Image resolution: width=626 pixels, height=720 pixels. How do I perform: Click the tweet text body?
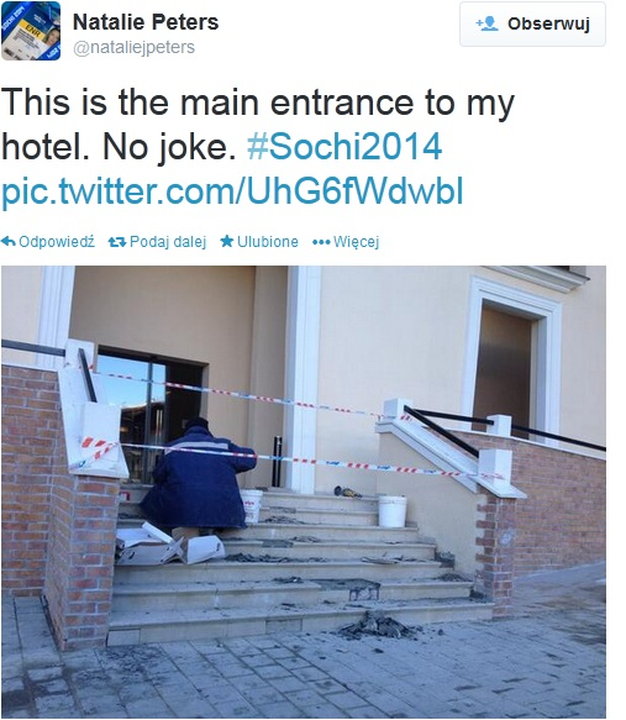click(258, 147)
